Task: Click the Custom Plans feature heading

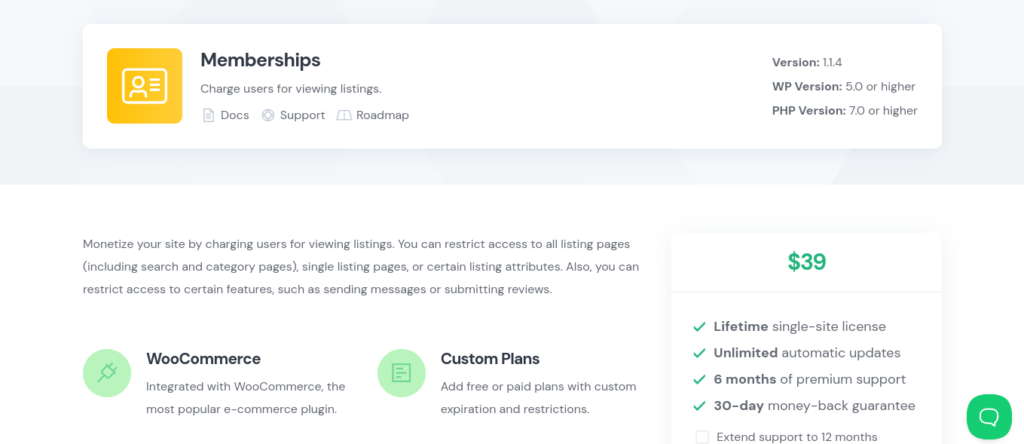Action: click(x=490, y=358)
